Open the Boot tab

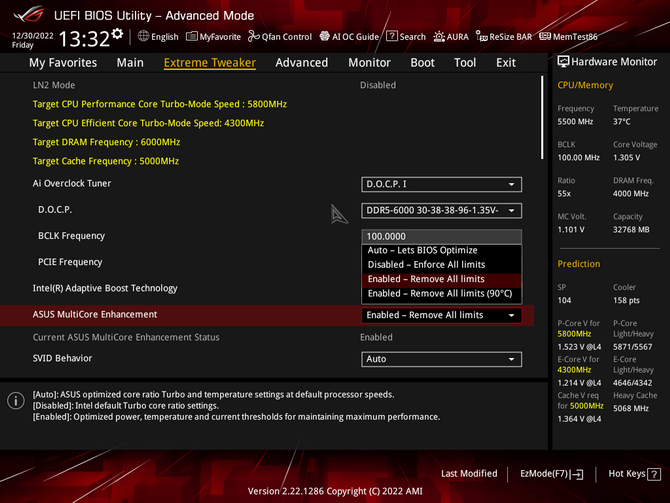422,63
